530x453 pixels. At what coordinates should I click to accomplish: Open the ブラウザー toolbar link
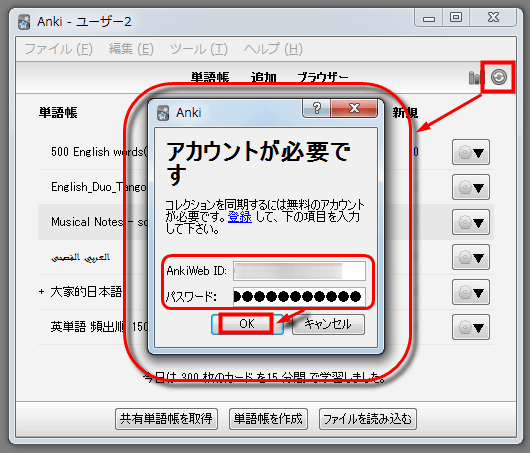click(x=323, y=77)
